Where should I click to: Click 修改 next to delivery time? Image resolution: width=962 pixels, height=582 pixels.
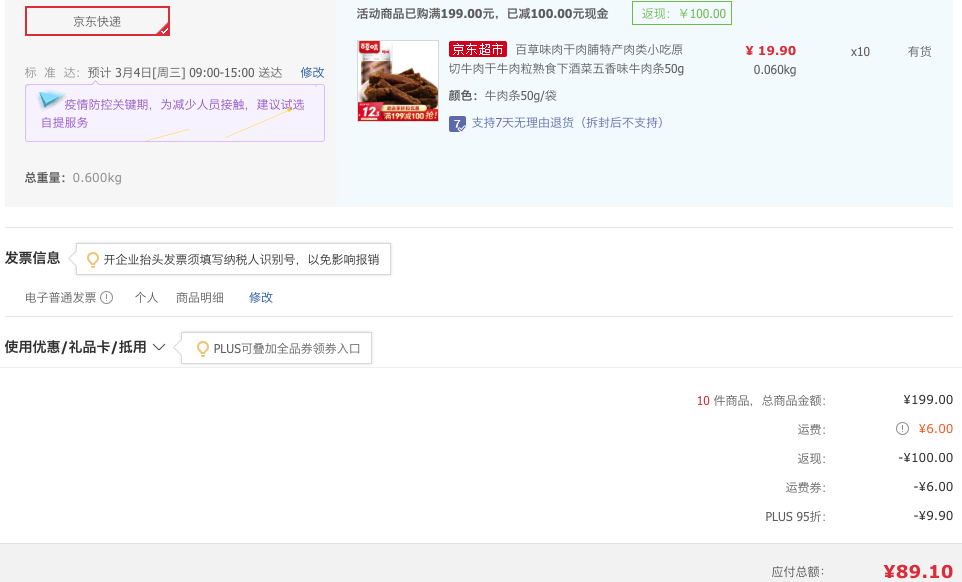click(x=312, y=73)
